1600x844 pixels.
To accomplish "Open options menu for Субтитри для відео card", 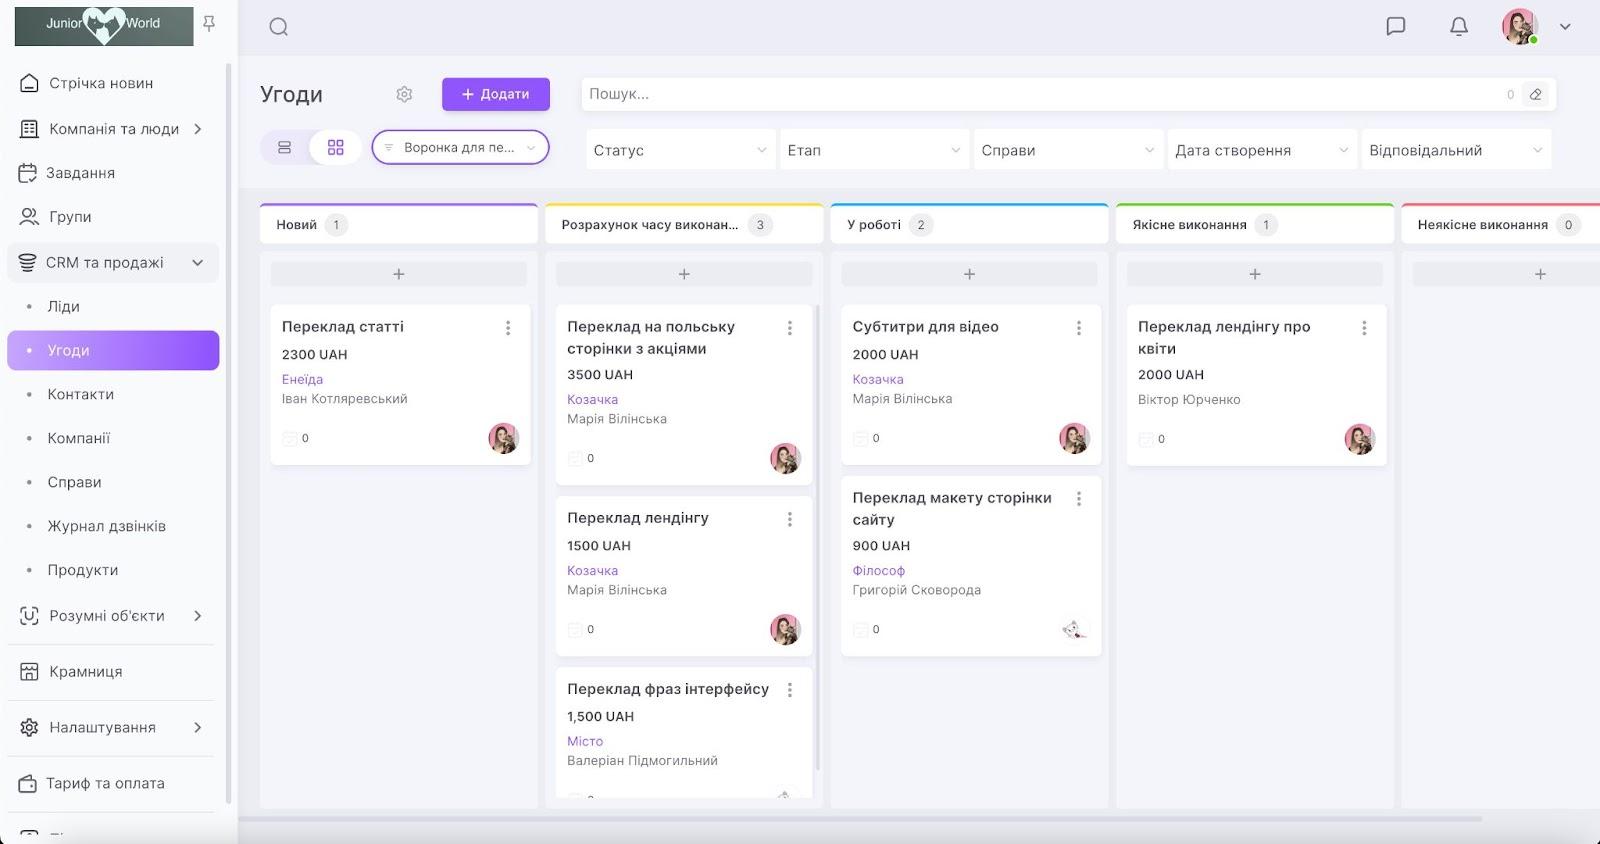I will point(1078,328).
